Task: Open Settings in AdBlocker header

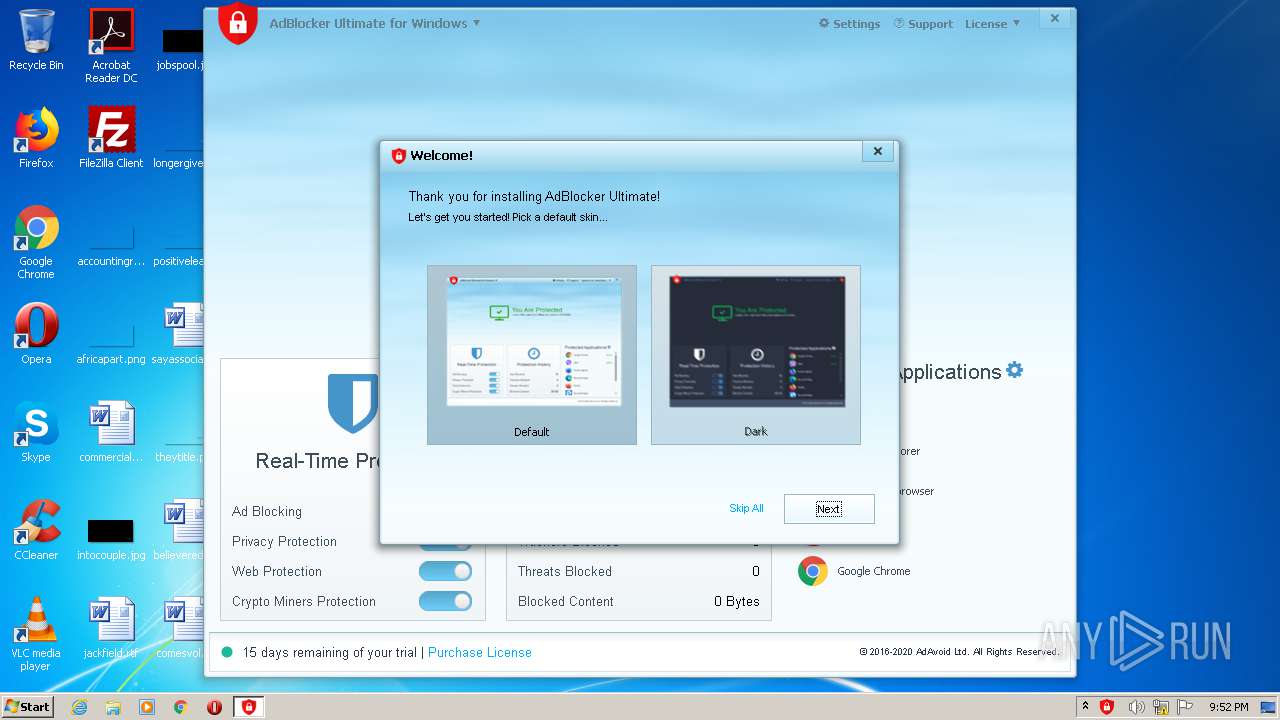Action: [x=849, y=23]
